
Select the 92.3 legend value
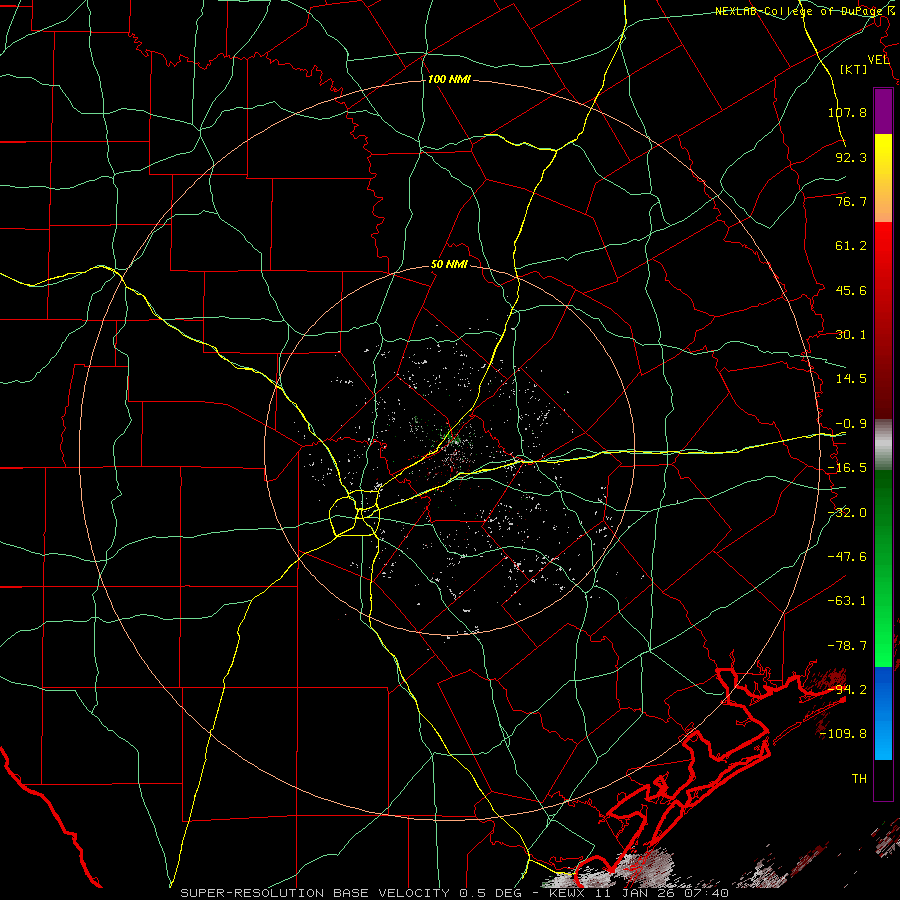point(851,157)
